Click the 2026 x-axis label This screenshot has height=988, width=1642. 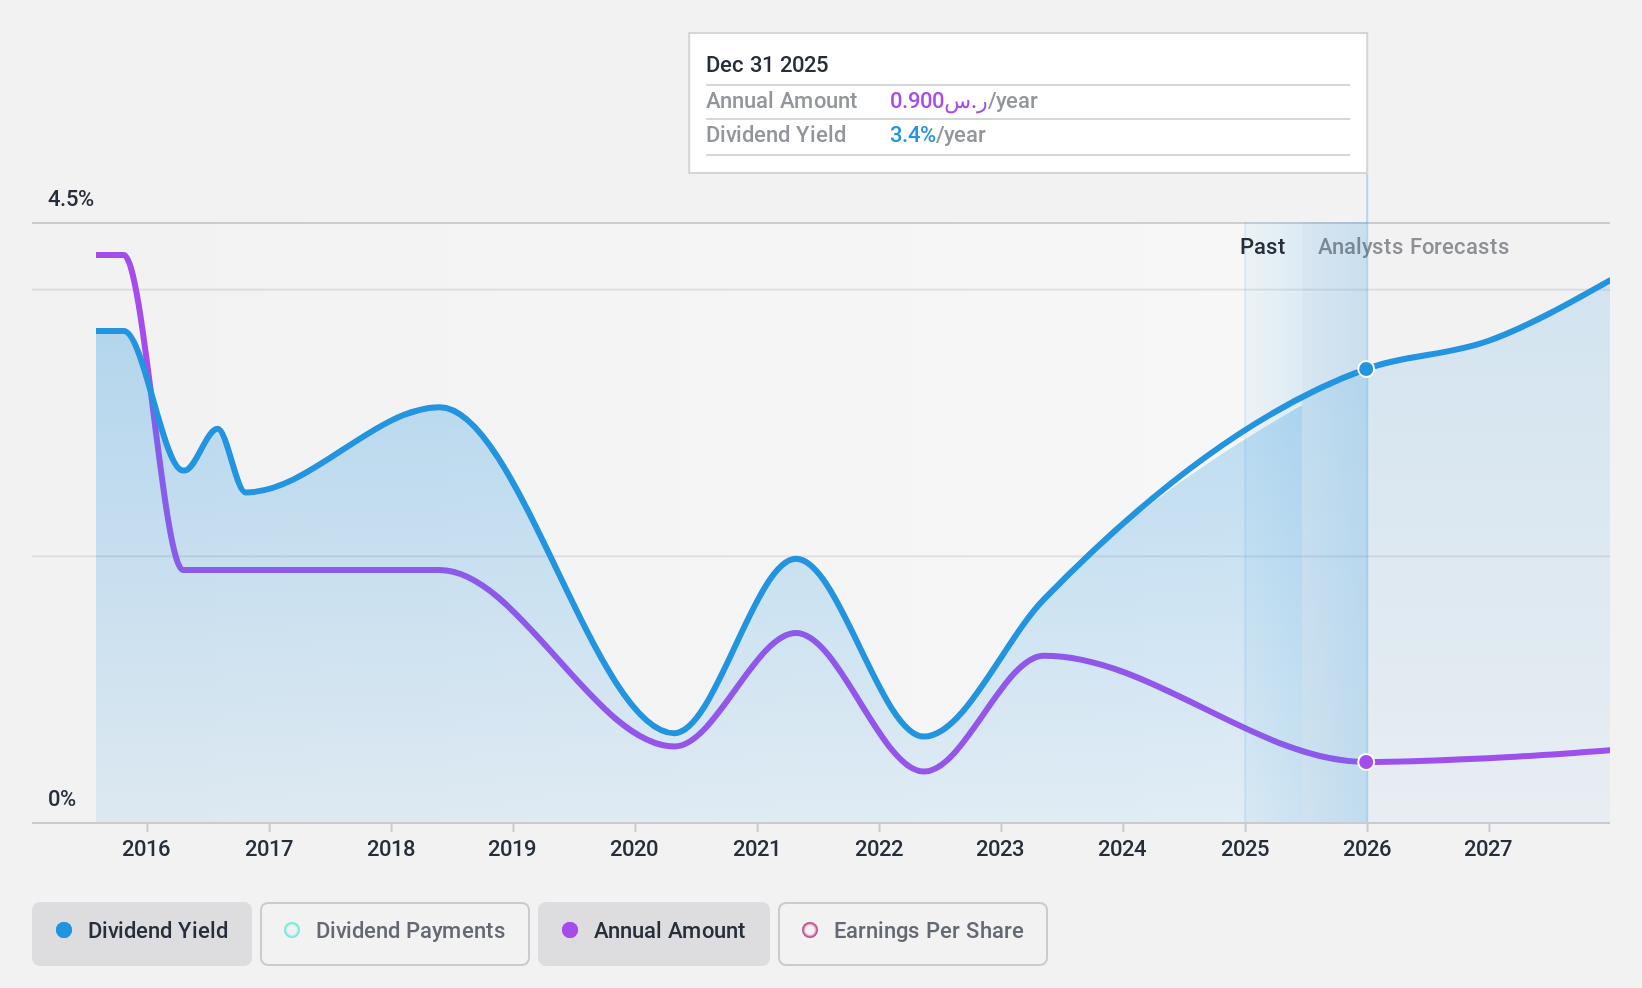[x=1367, y=849]
